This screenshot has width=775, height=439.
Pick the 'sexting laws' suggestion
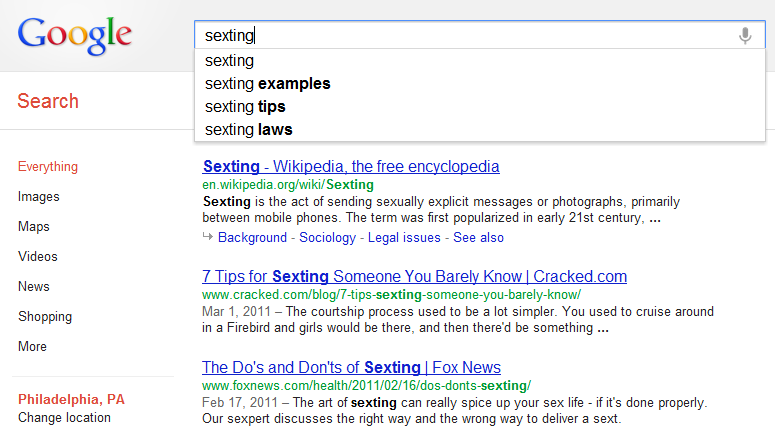click(x=248, y=130)
